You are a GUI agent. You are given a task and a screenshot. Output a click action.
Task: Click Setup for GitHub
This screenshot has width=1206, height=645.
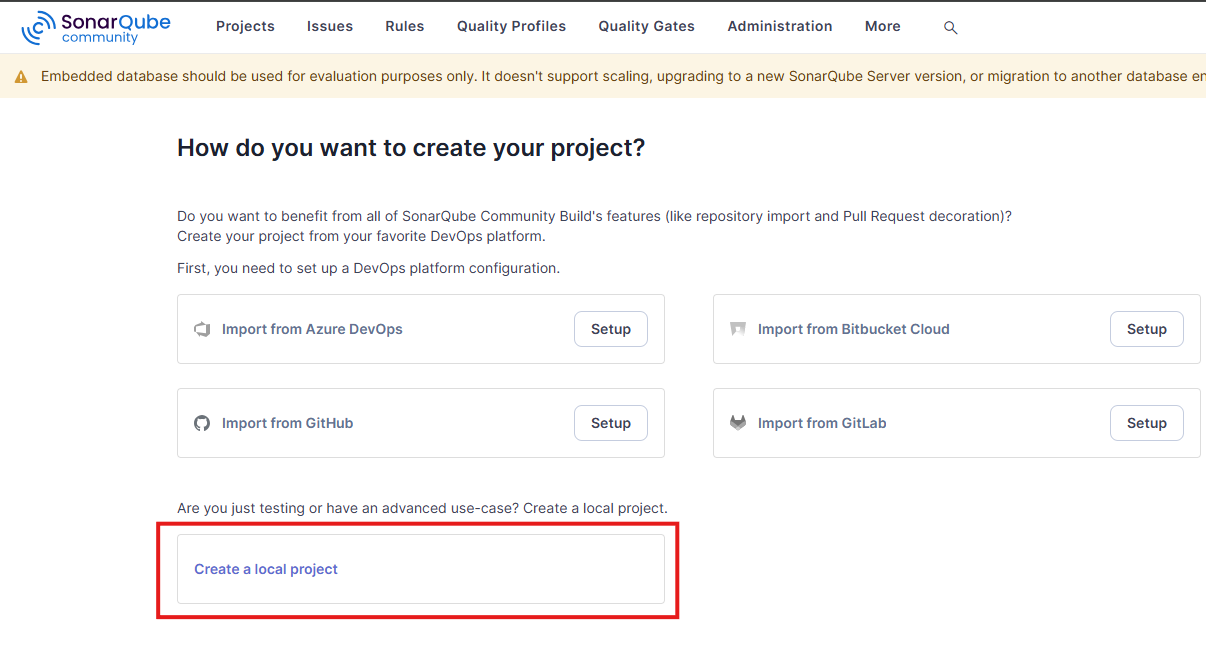(611, 423)
